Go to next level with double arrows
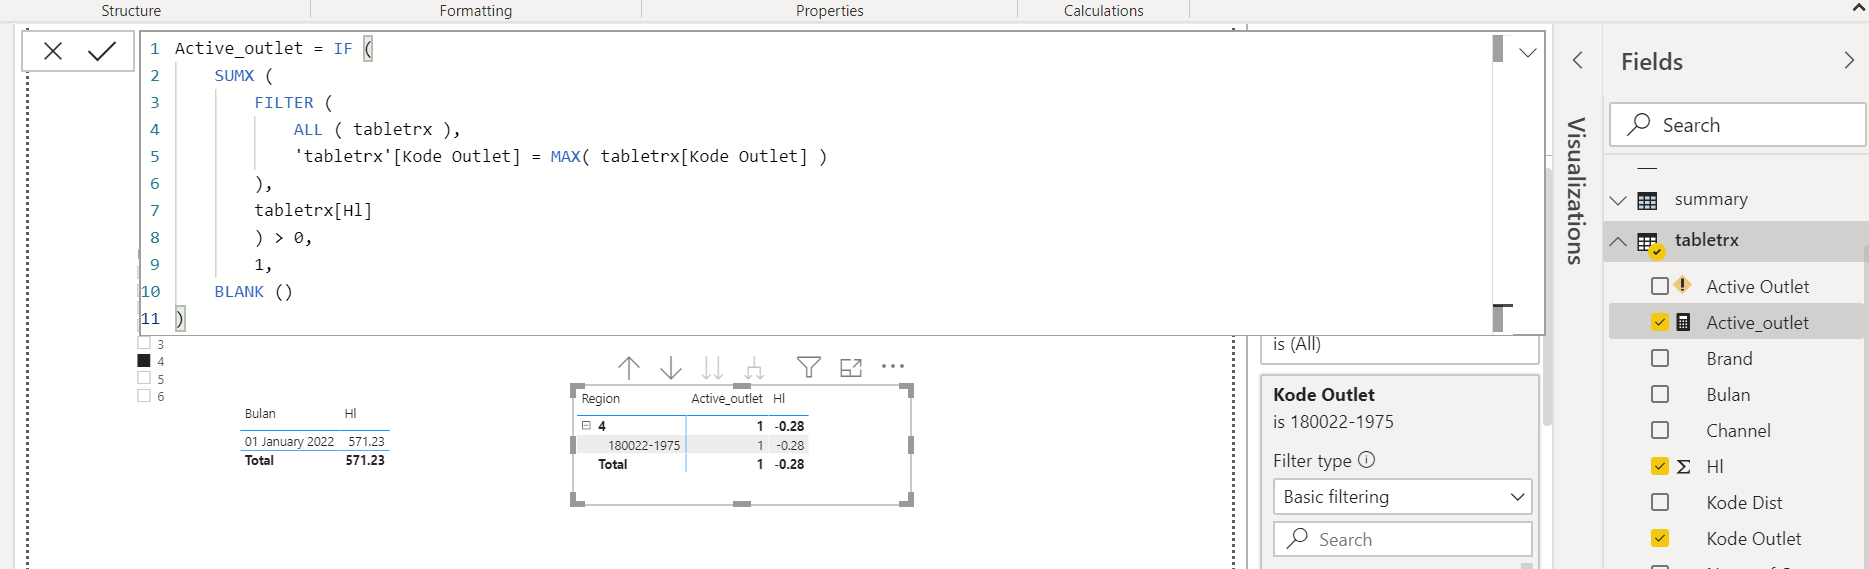The image size is (1869, 569). [x=712, y=368]
